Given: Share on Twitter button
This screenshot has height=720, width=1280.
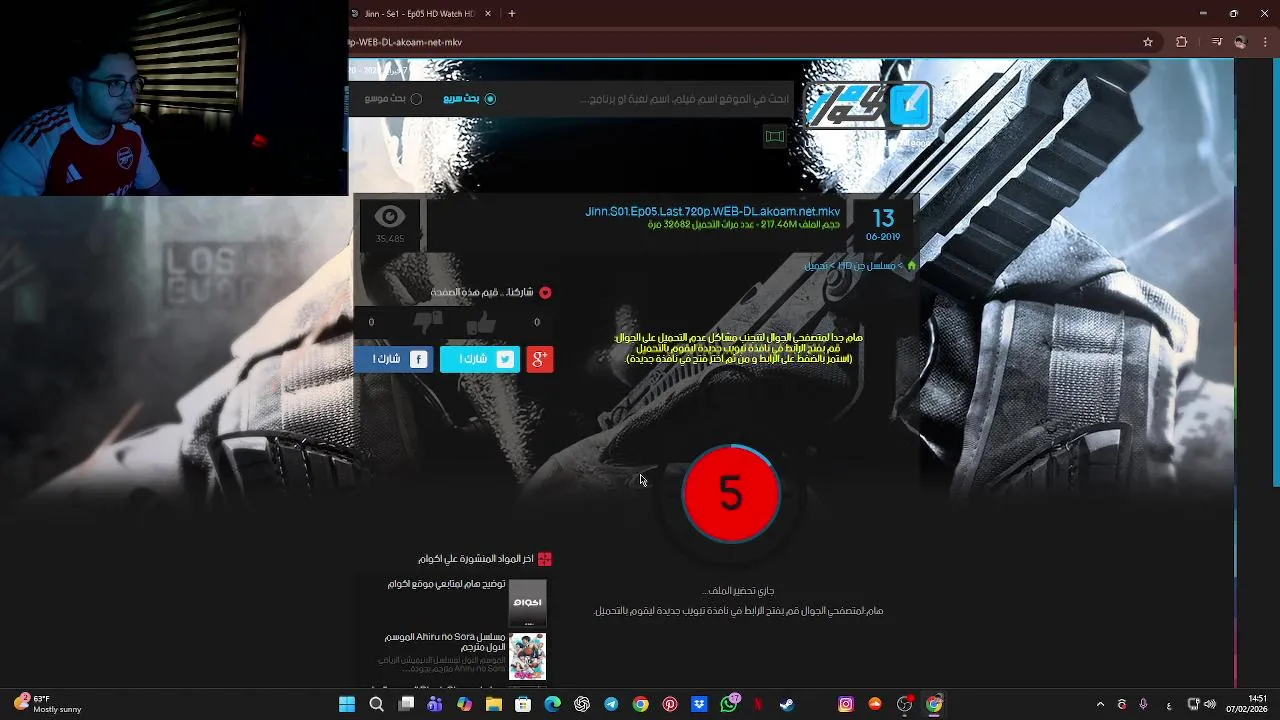Looking at the screenshot, I should click(480, 359).
